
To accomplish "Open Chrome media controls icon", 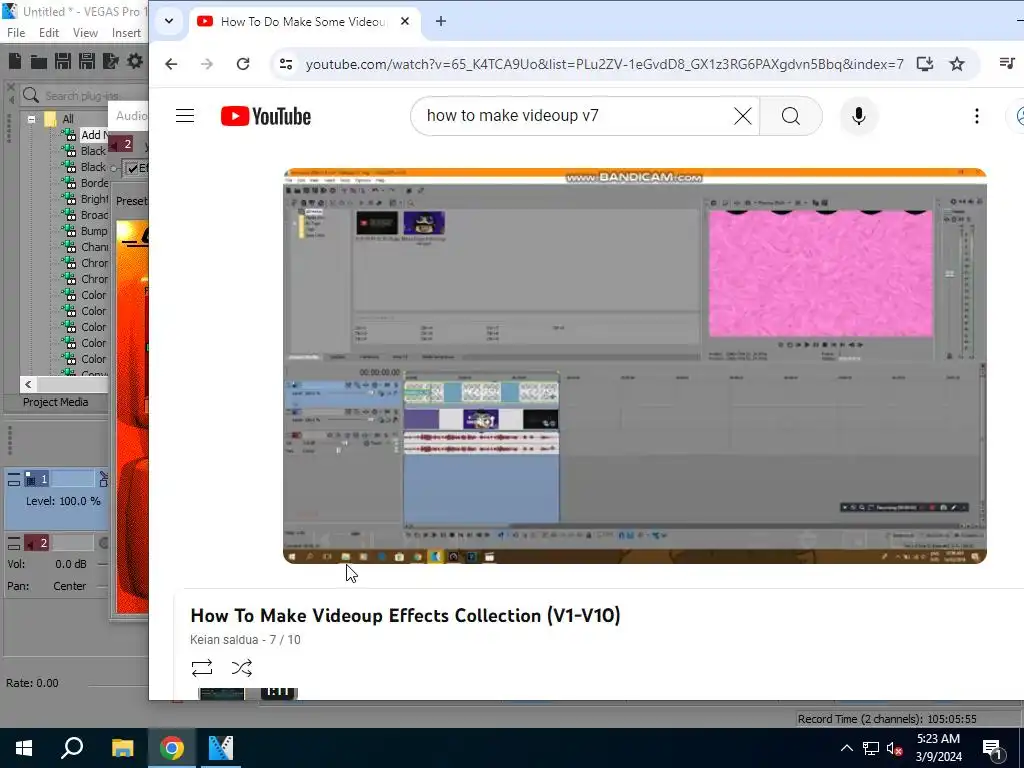I will coord(1006,63).
